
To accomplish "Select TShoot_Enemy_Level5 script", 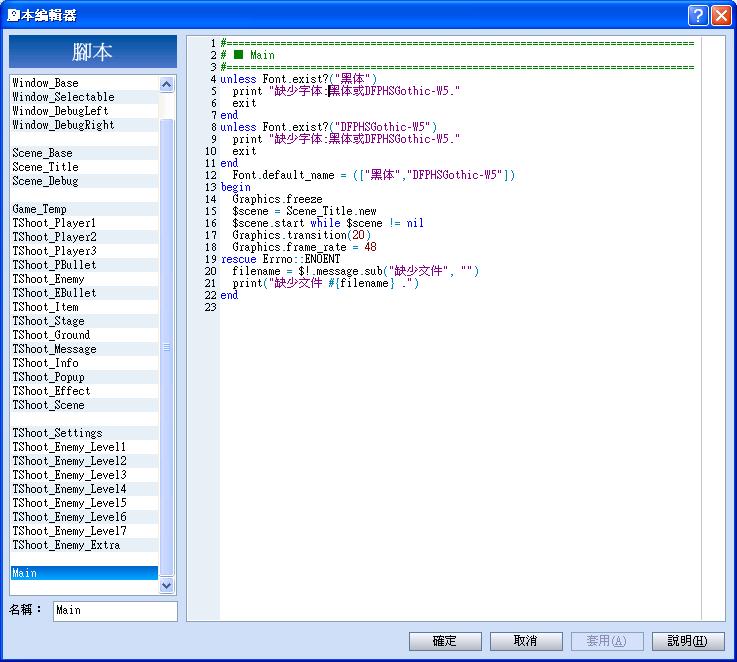I will (84, 504).
